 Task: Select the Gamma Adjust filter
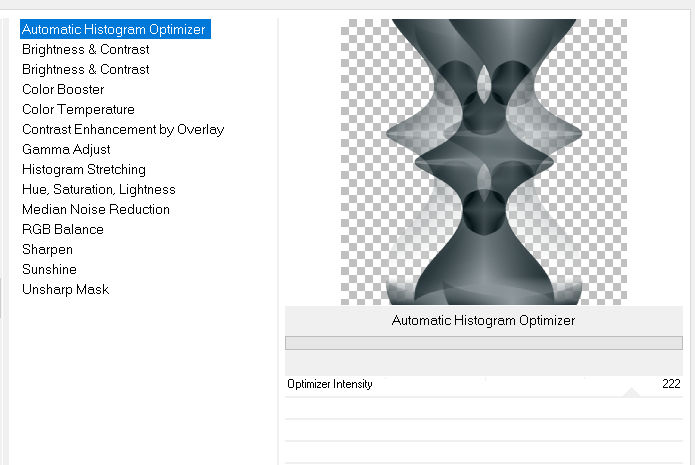pos(66,149)
